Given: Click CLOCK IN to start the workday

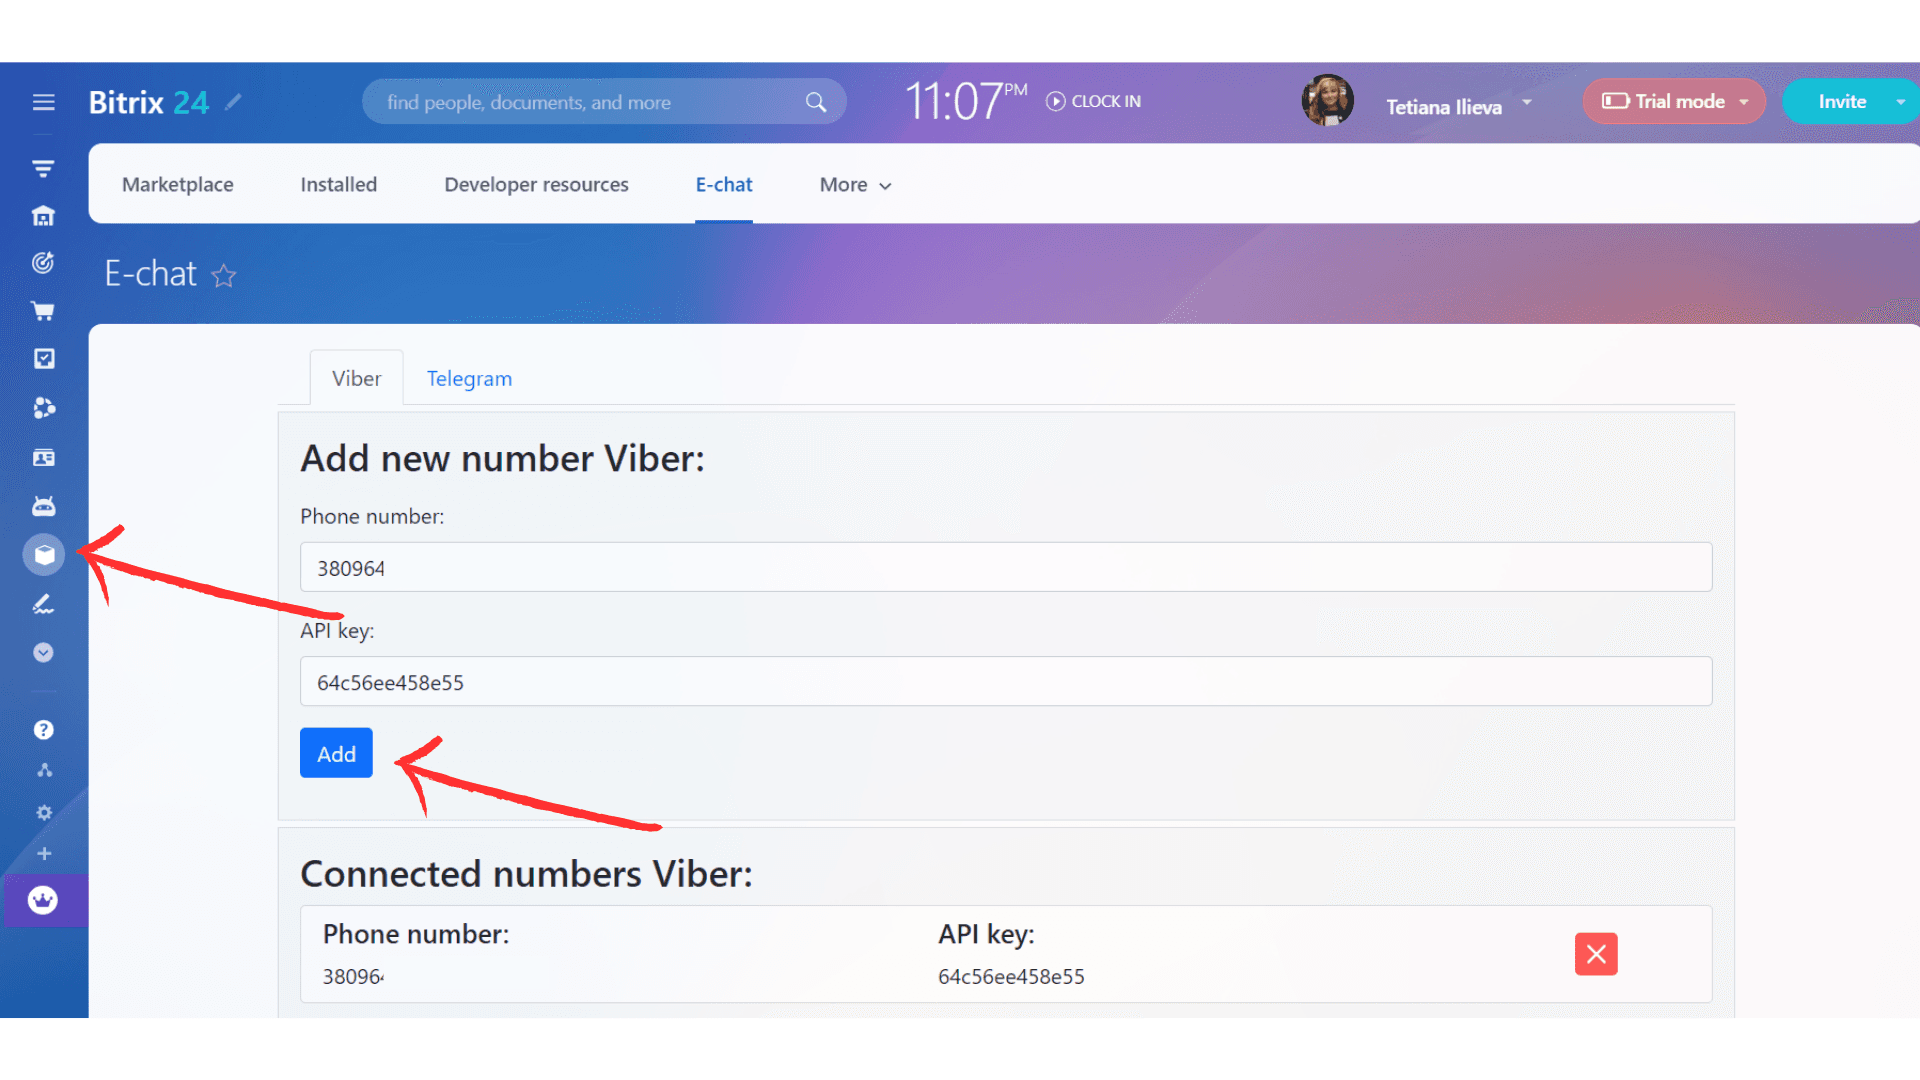Looking at the screenshot, I should 1094,102.
